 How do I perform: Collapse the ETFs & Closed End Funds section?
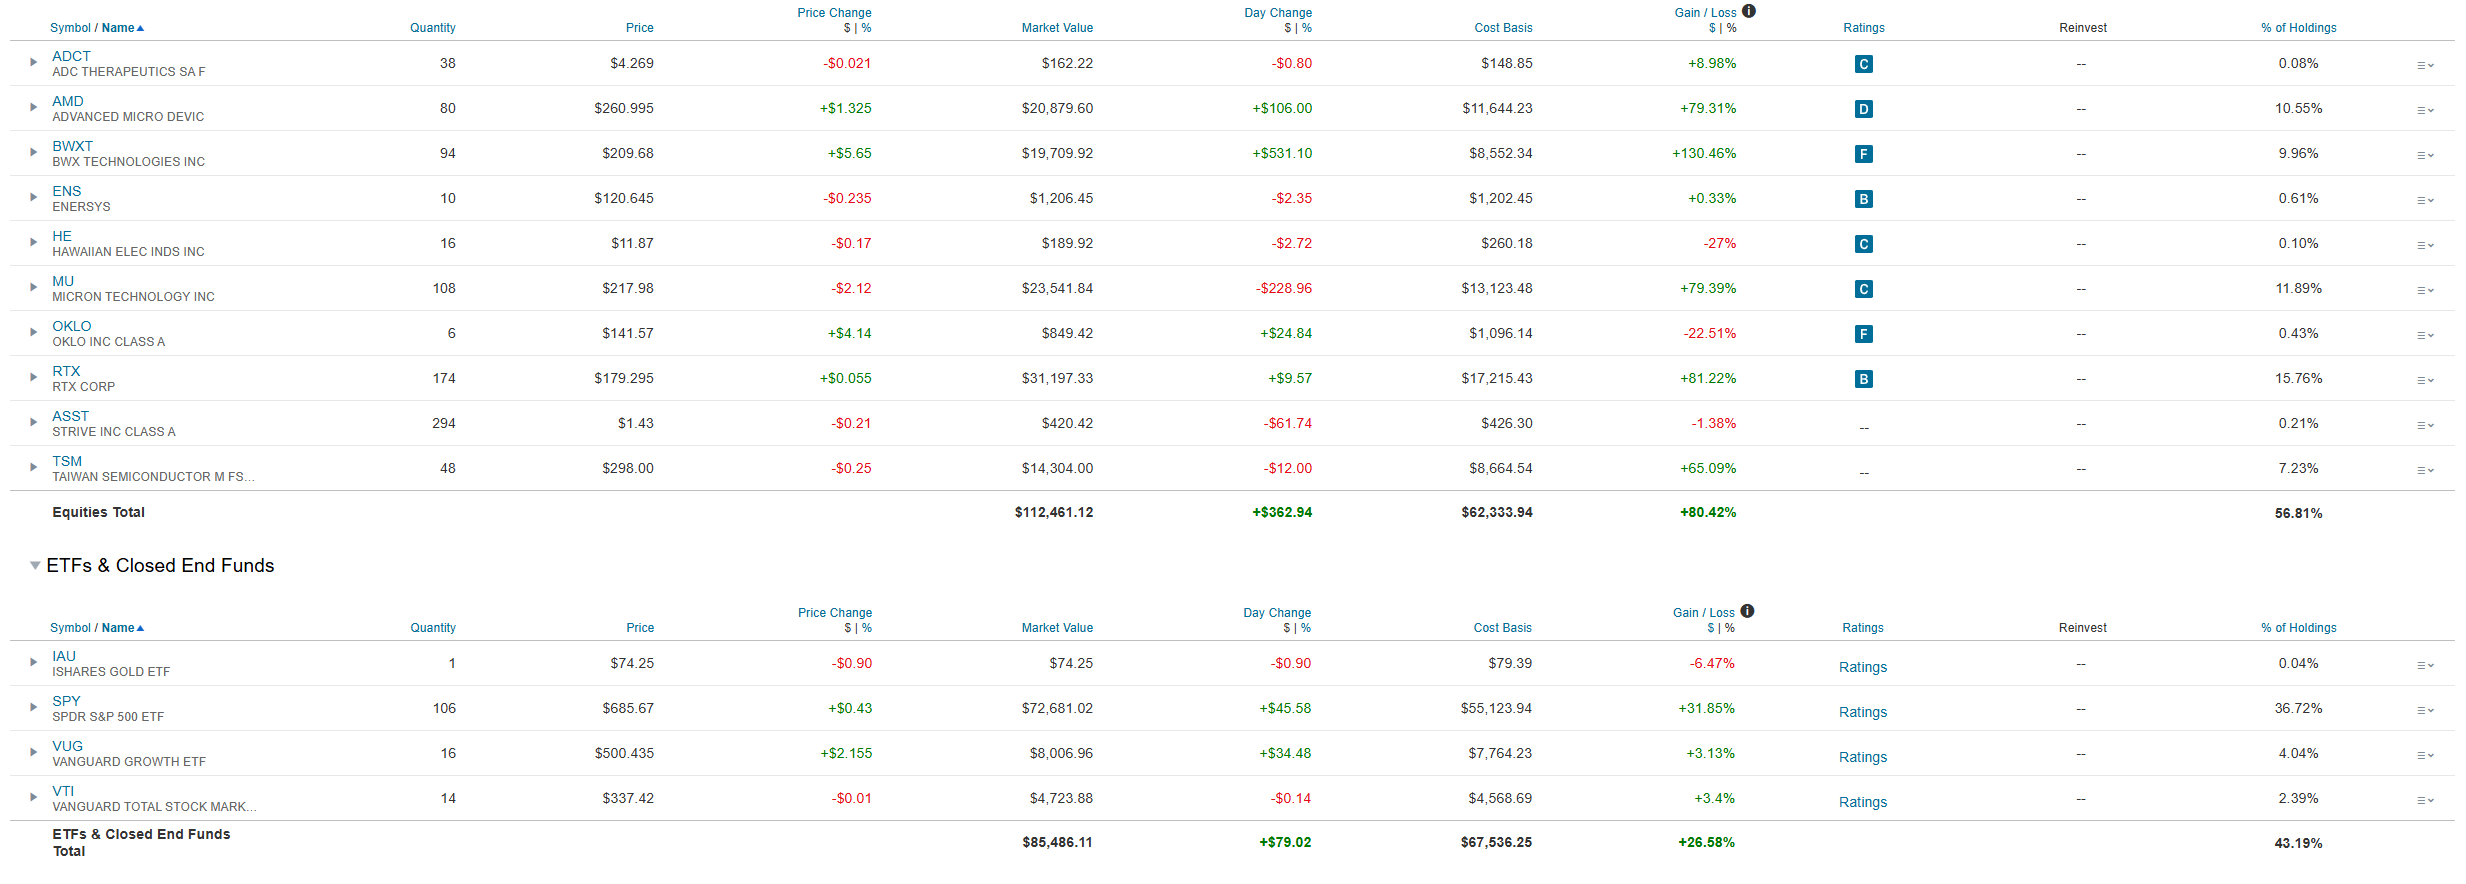[35, 565]
